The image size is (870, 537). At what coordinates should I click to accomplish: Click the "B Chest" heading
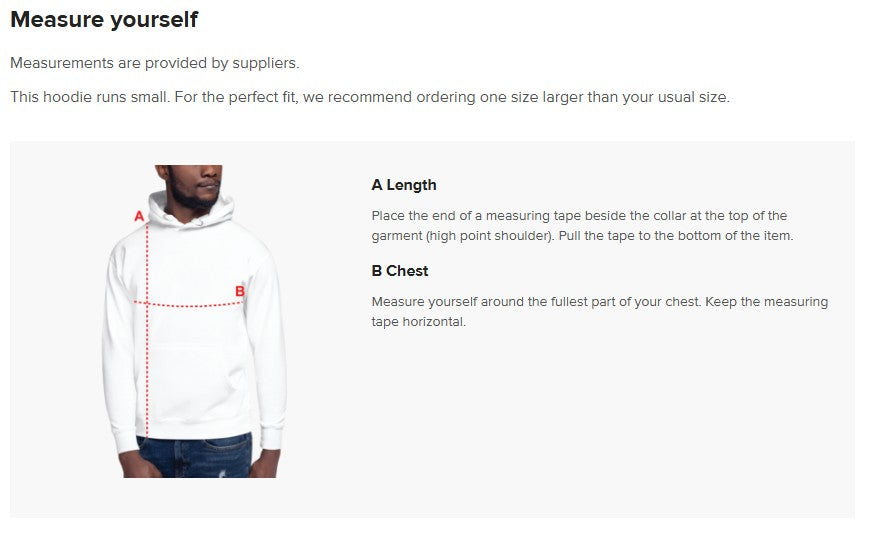coord(400,271)
